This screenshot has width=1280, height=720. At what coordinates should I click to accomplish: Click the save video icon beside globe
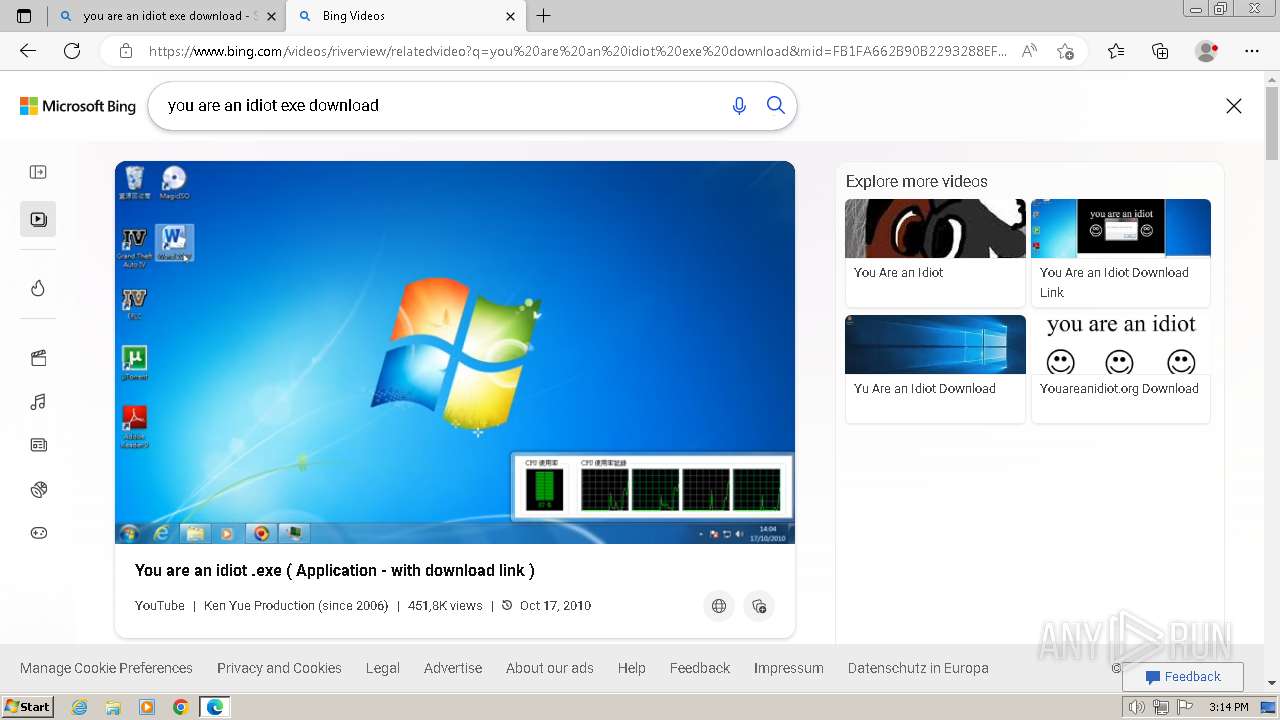pos(759,606)
